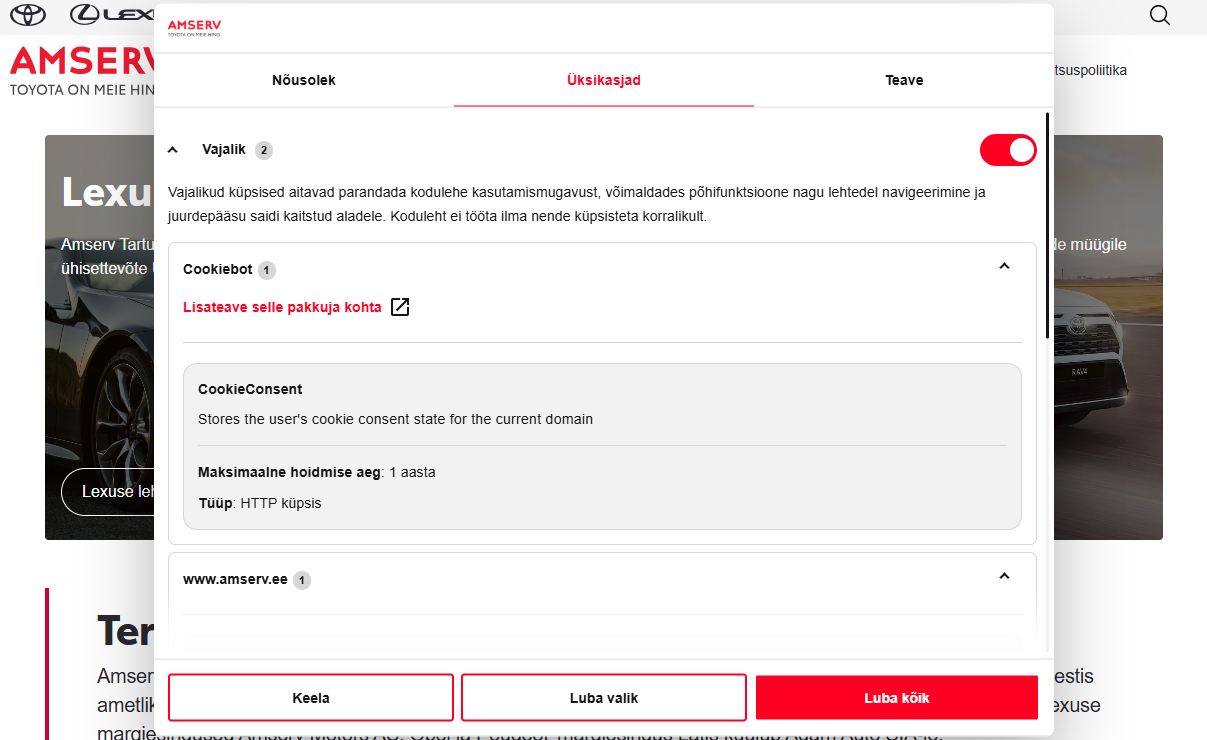Click the external link icon beside Lisateave

point(400,307)
